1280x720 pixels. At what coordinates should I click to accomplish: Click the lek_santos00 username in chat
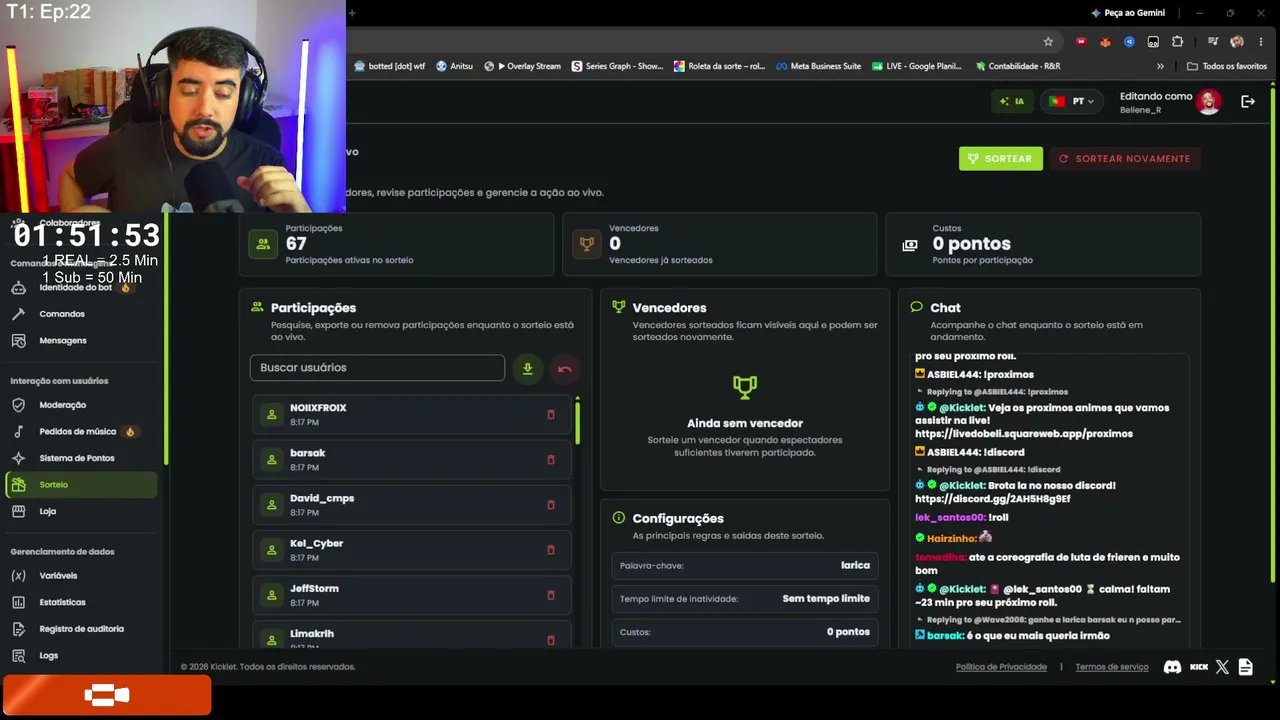coord(949,518)
